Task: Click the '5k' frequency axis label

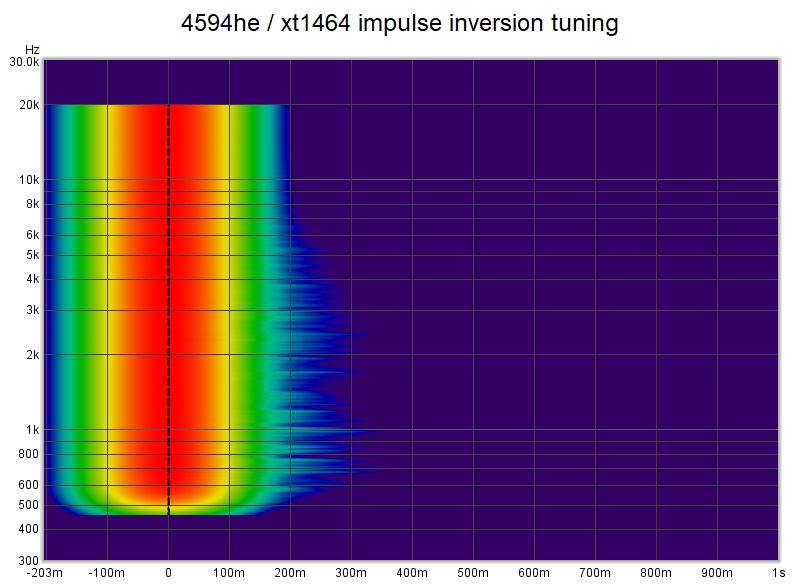Action: 33,255
